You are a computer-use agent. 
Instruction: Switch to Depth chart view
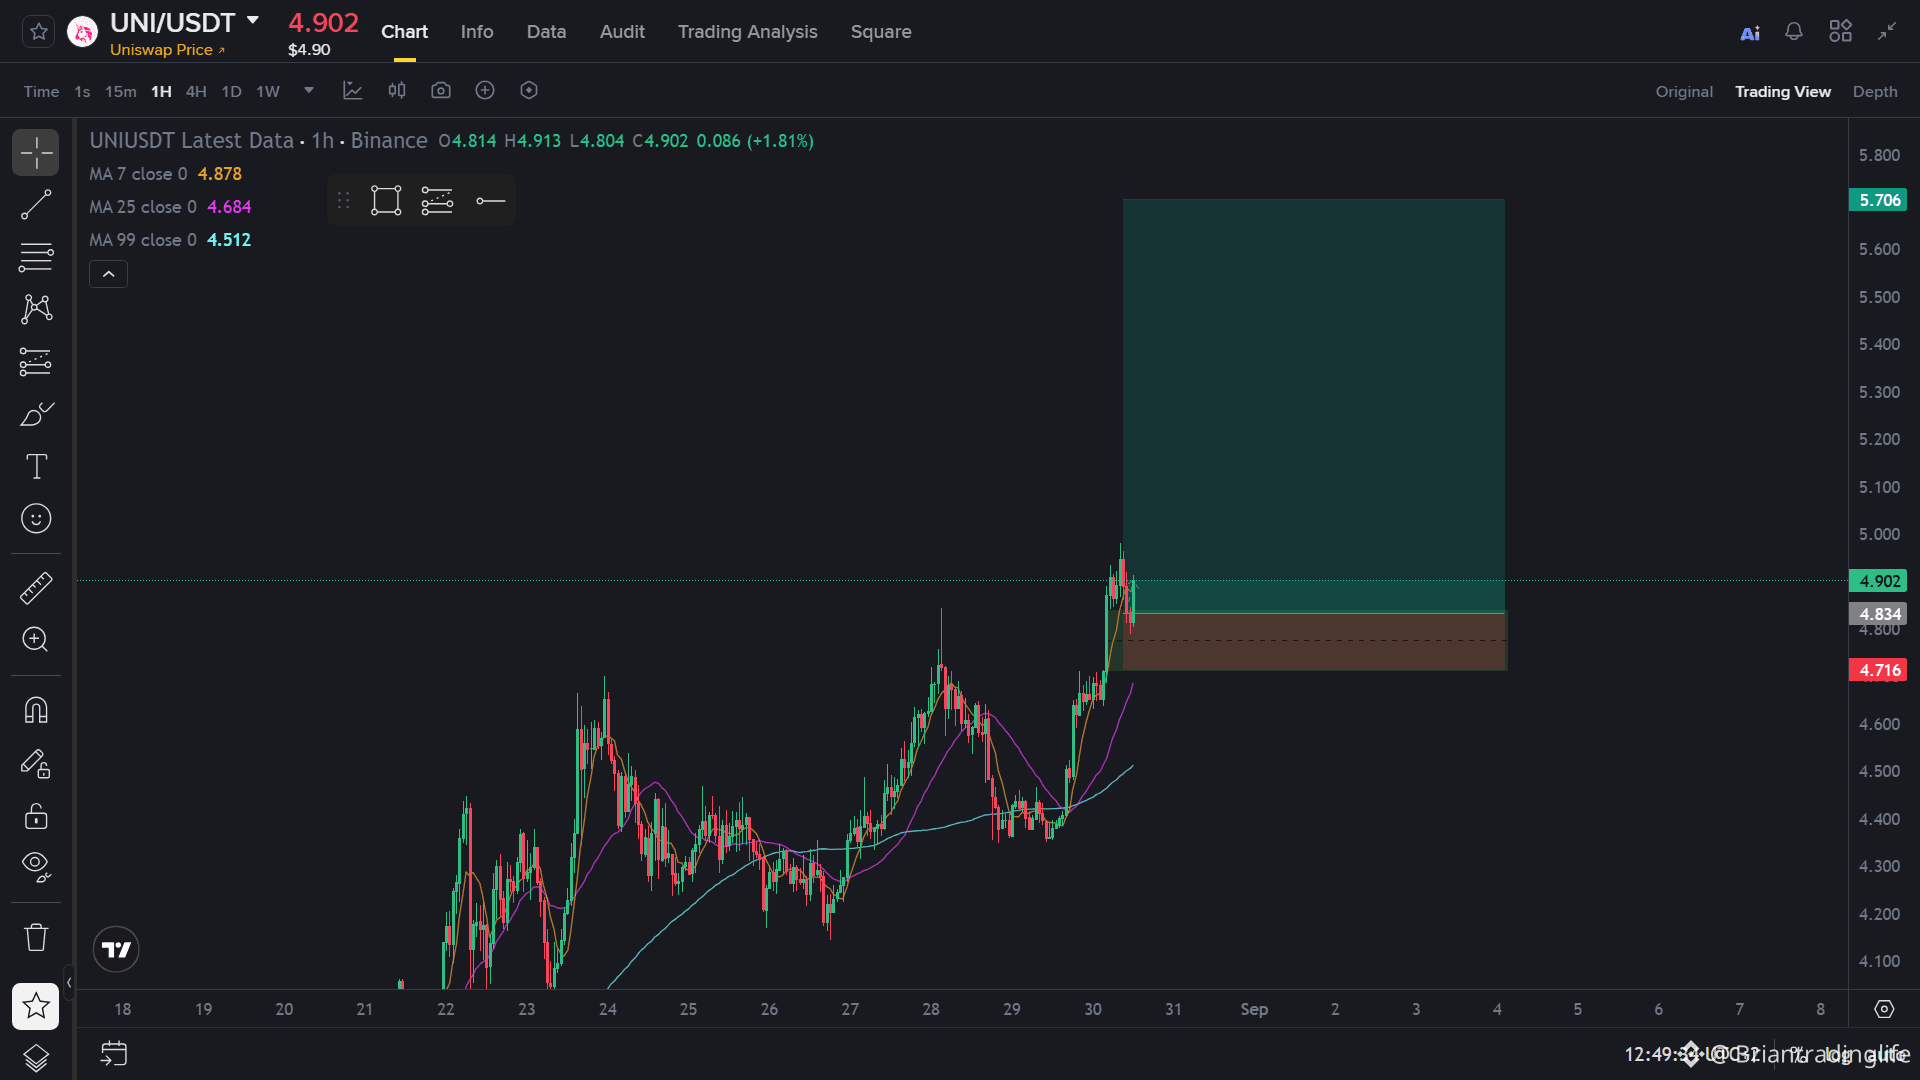point(1875,92)
